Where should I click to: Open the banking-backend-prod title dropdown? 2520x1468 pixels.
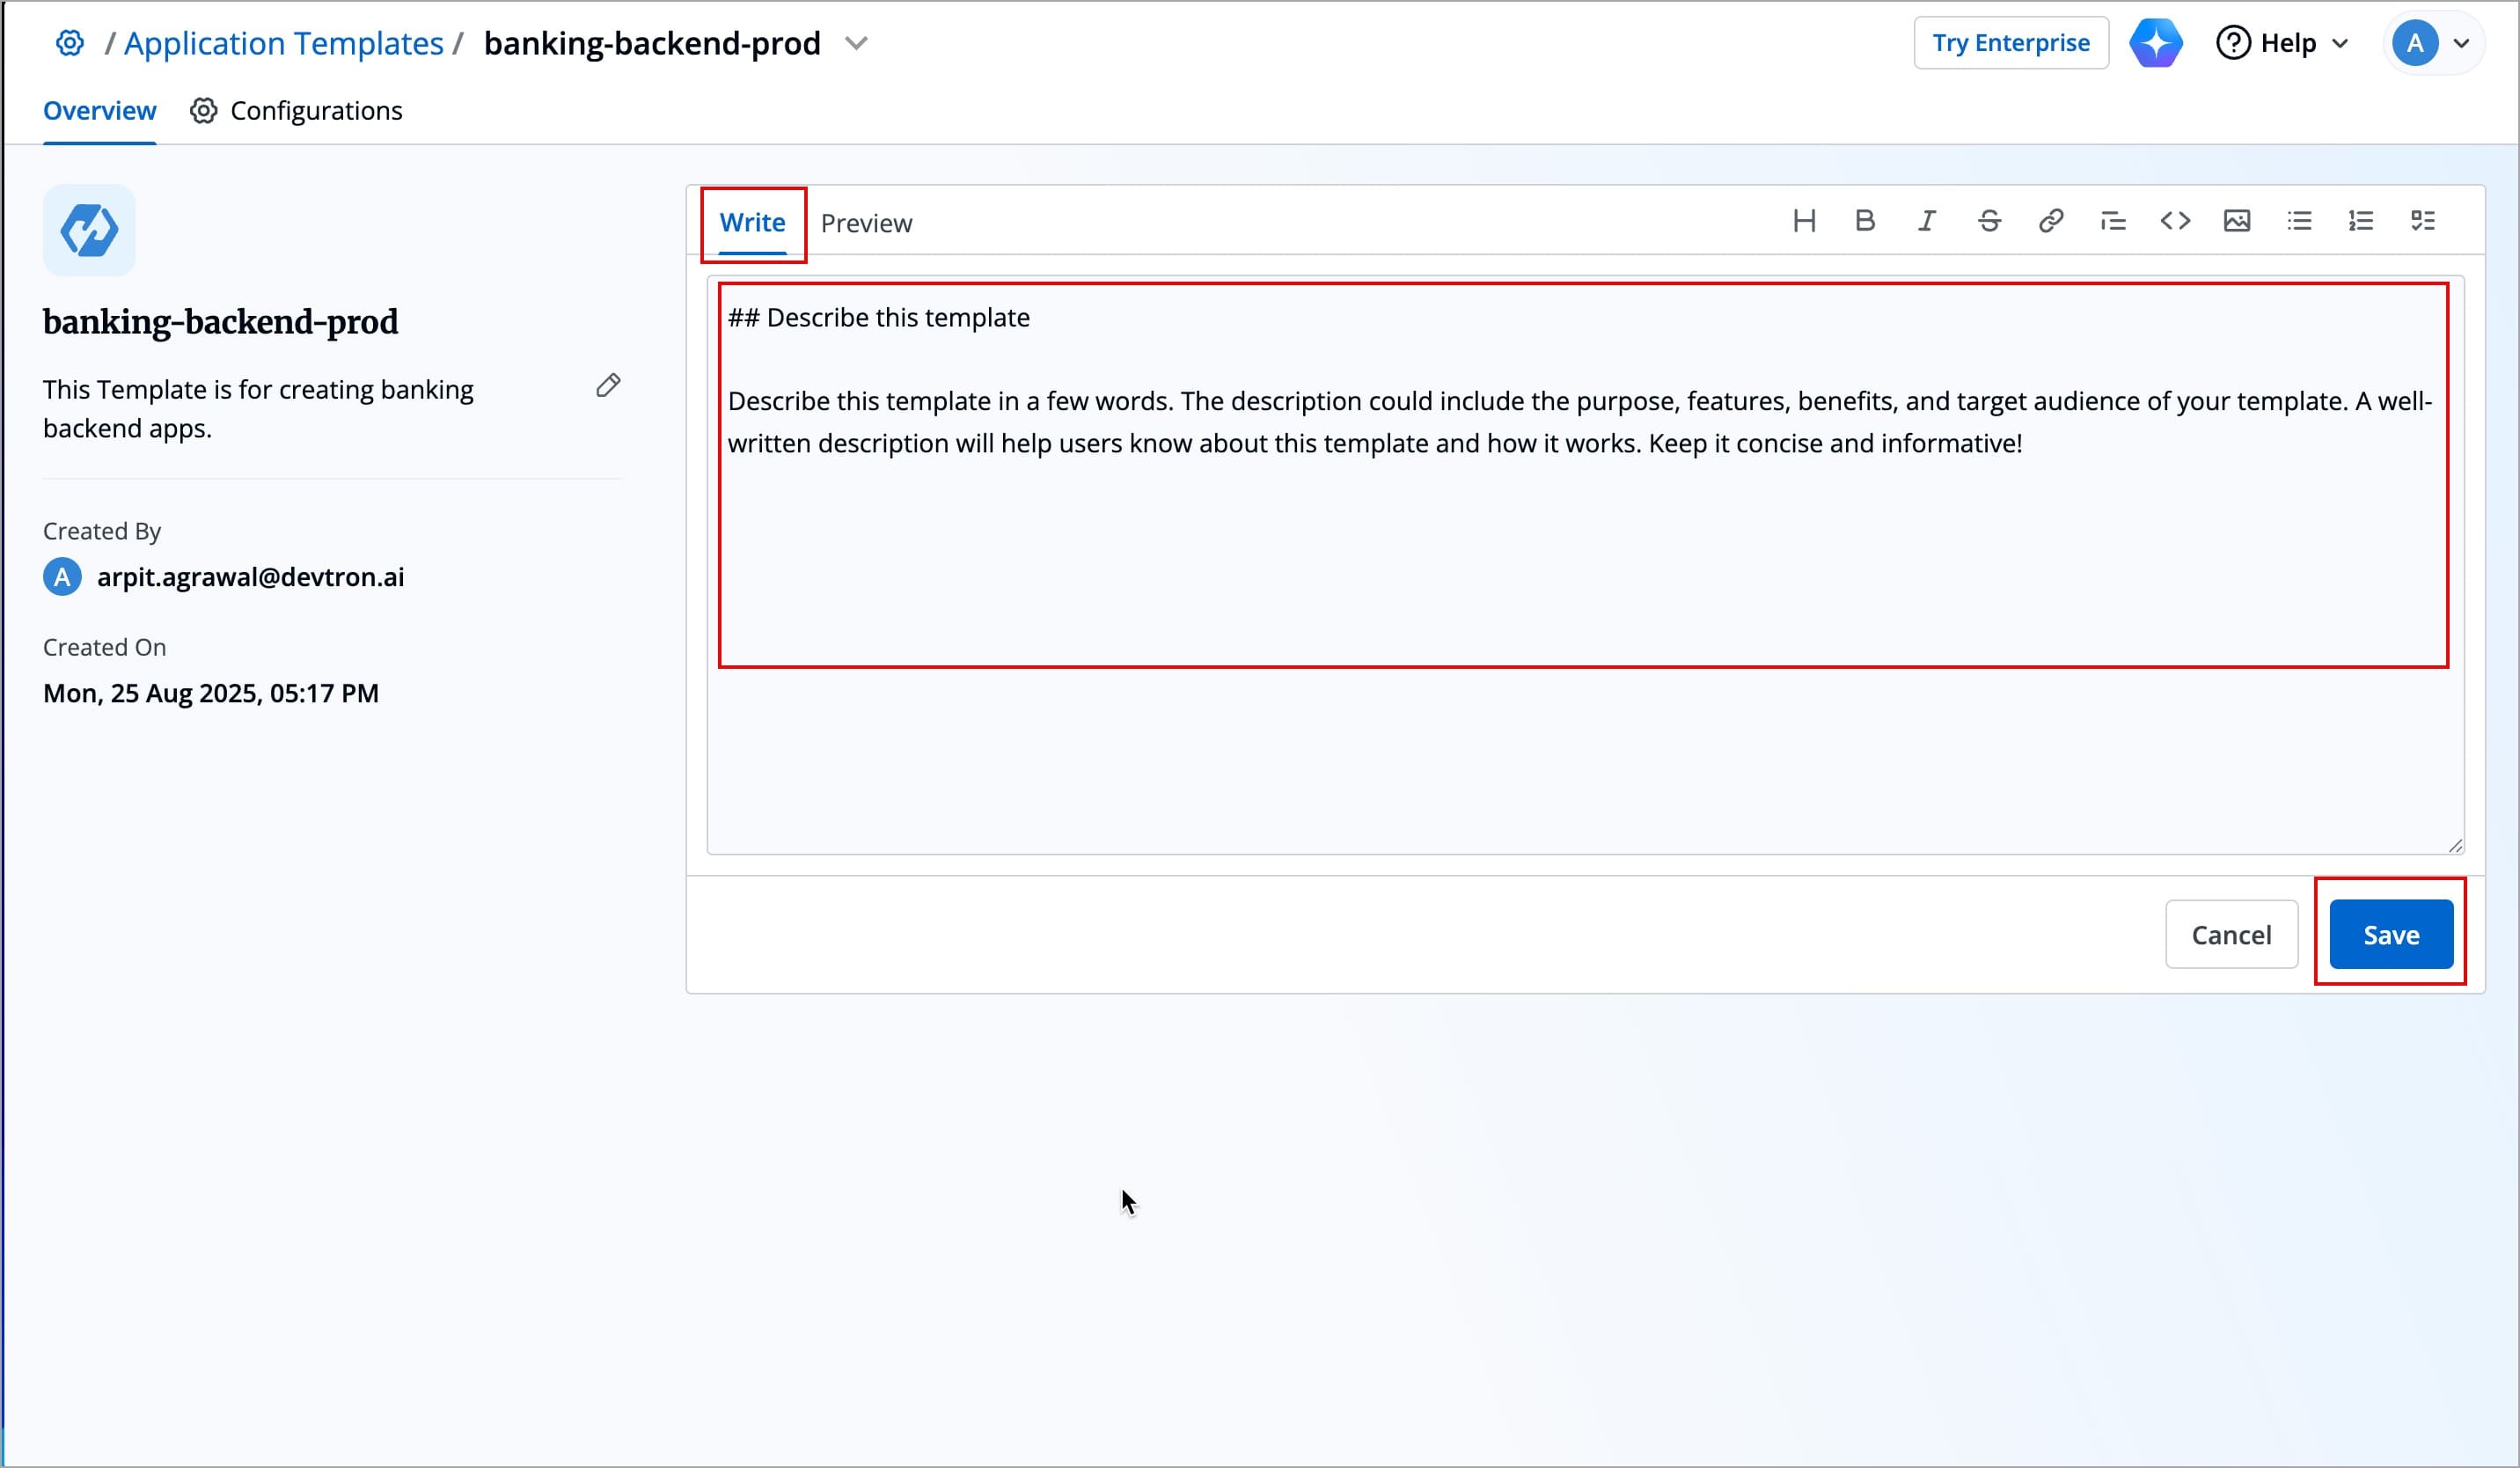pyautogui.click(x=857, y=43)
